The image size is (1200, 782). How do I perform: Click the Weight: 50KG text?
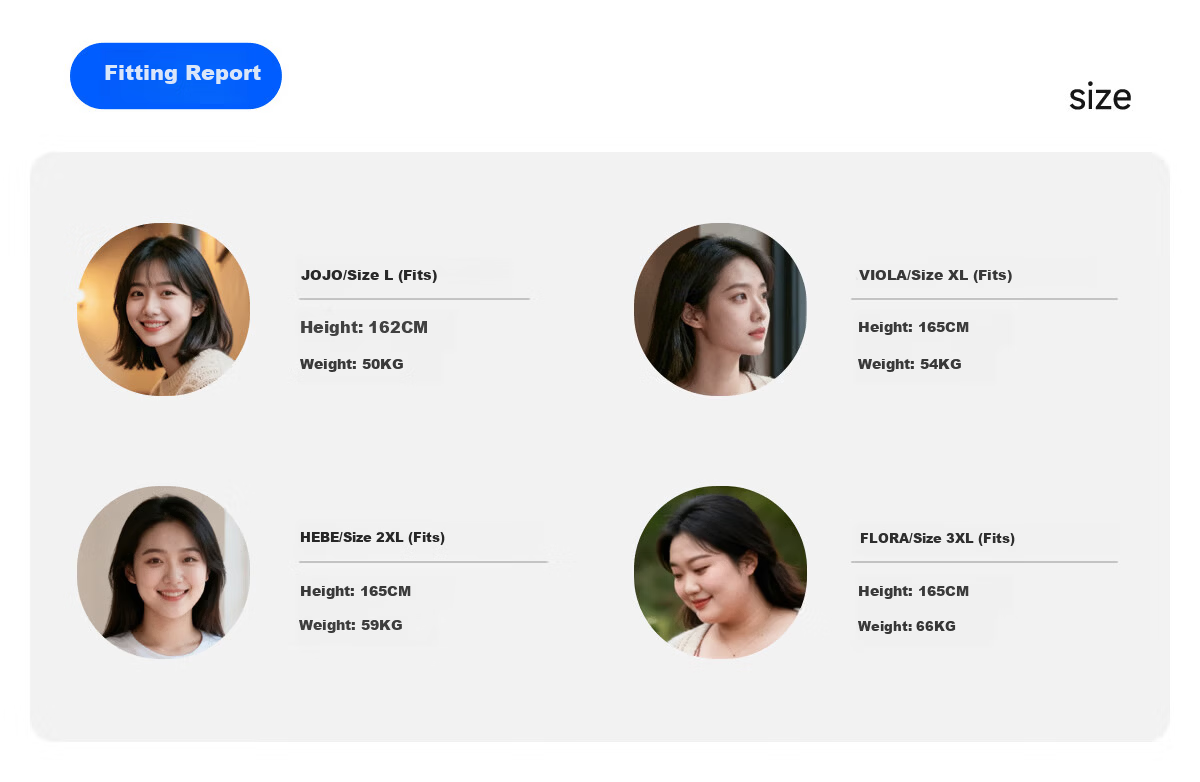(x=352, y=364)
